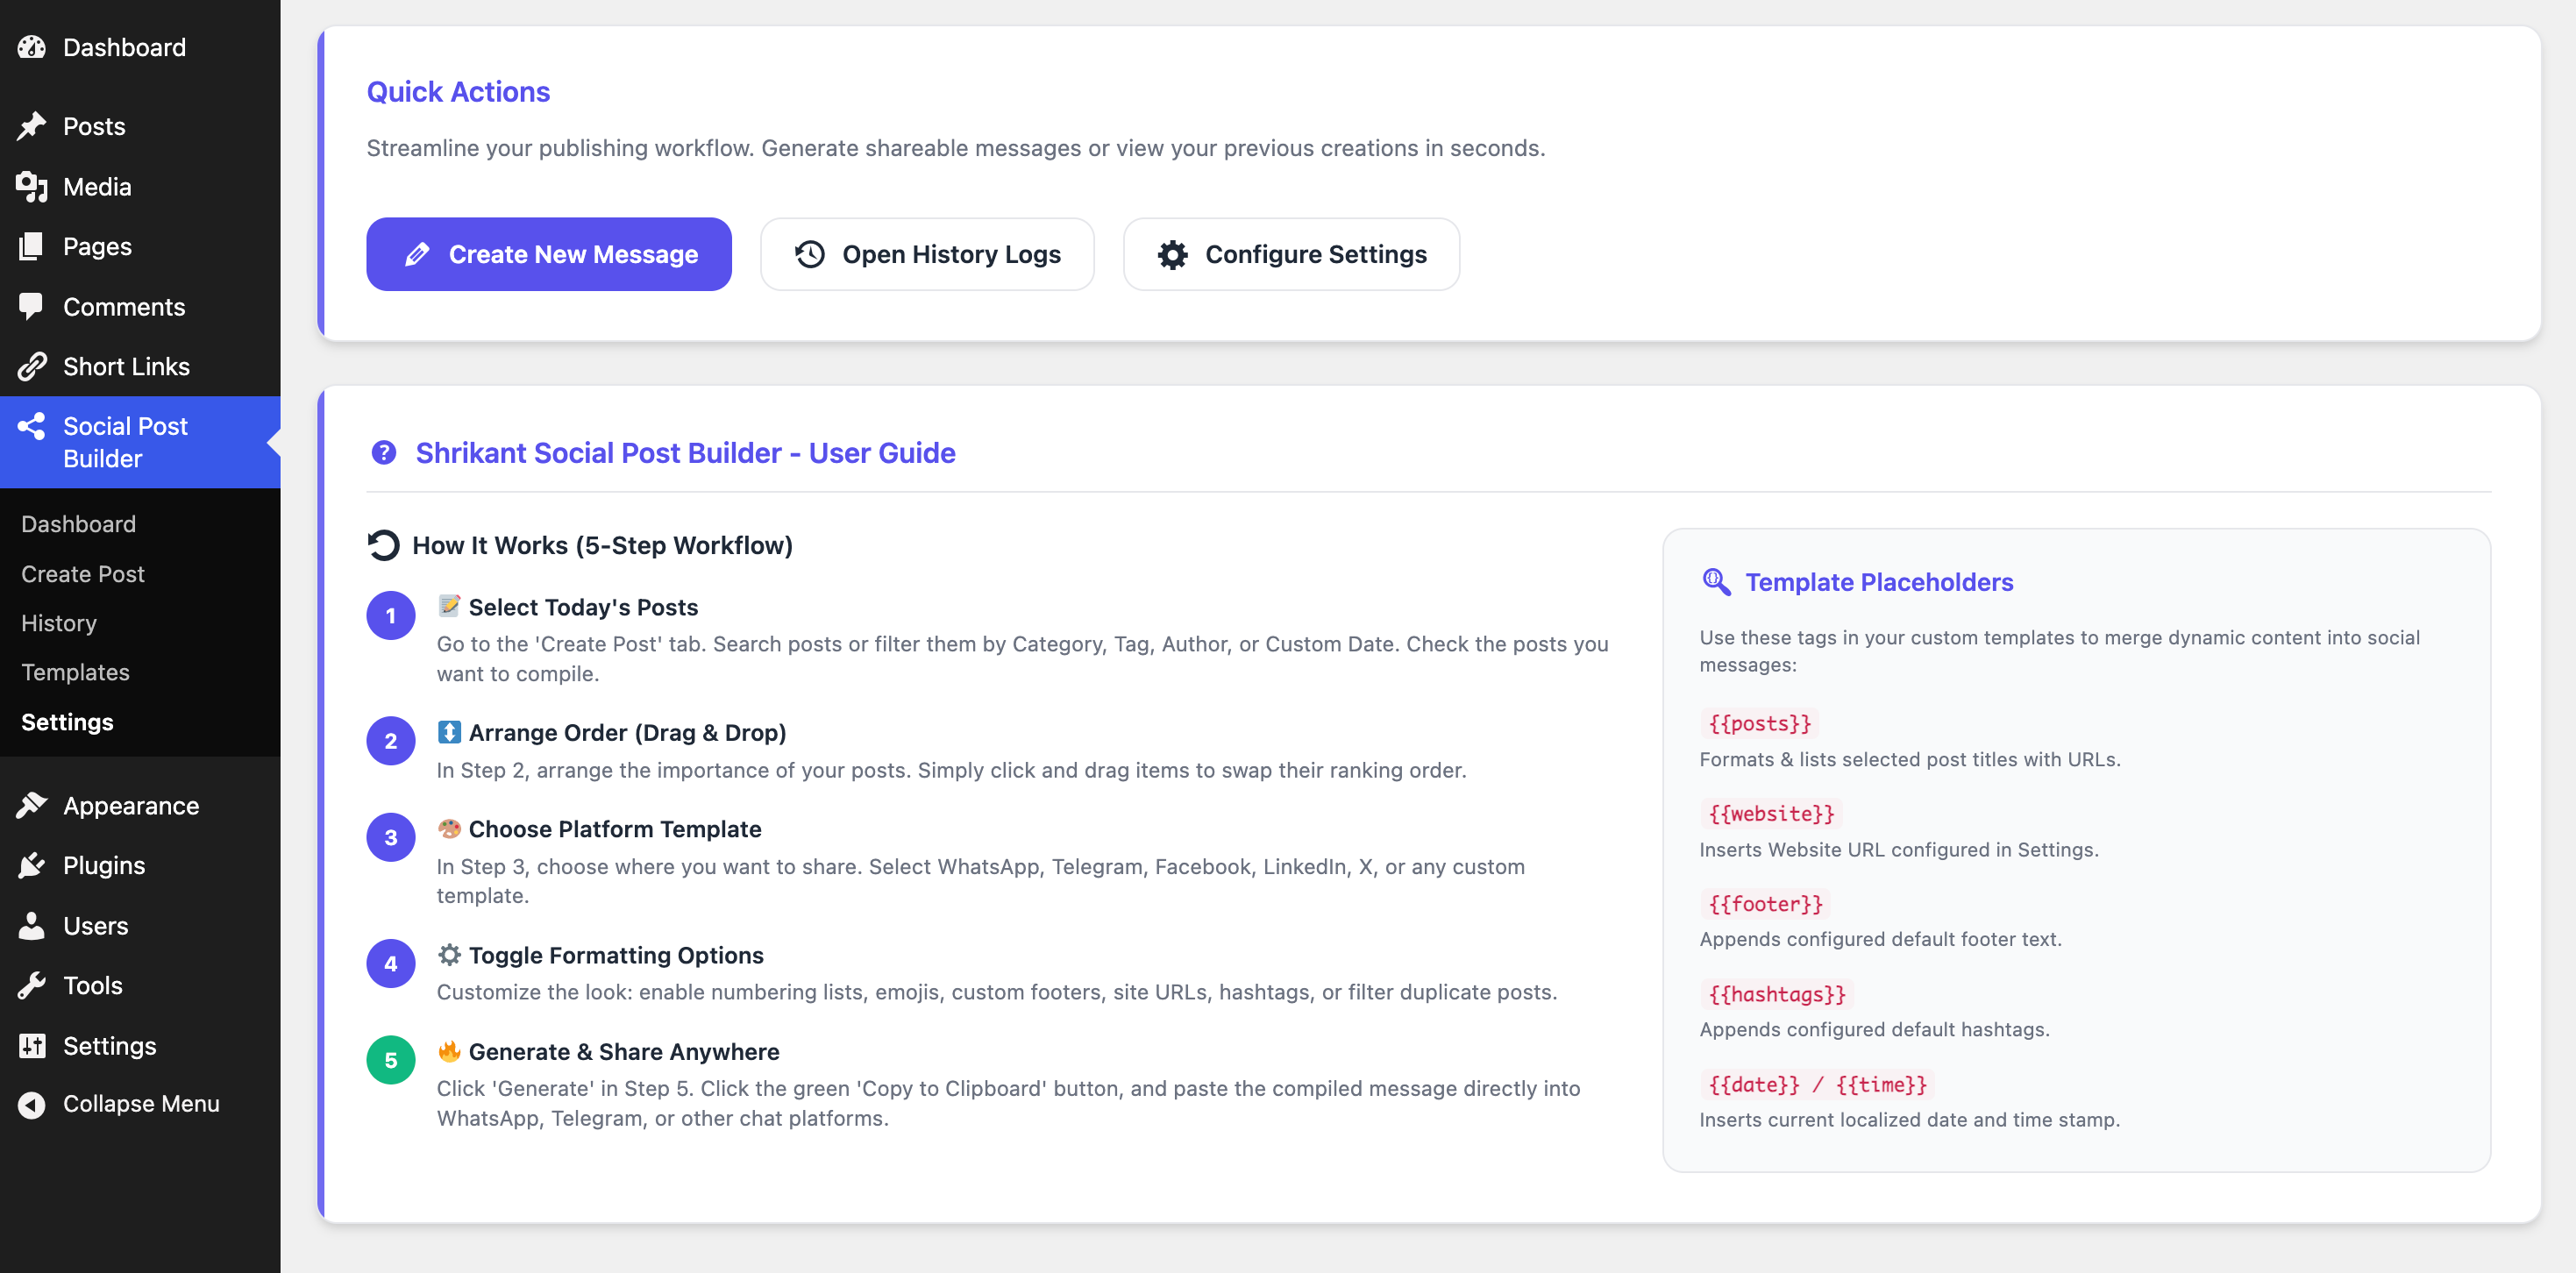Click the {{footer}} placeholder tag
The image size is (2576, 1273).
coord(1765,904)
